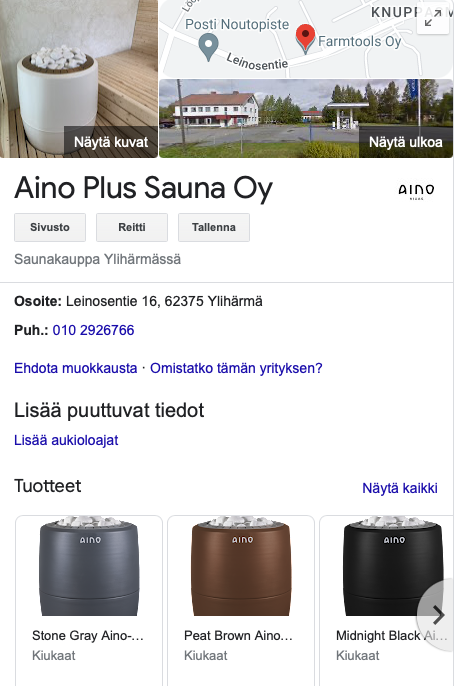This screenshot has height=686, width=454.
Task: Save the place with the Tallenna button
Action: click(x=214, y=227)
